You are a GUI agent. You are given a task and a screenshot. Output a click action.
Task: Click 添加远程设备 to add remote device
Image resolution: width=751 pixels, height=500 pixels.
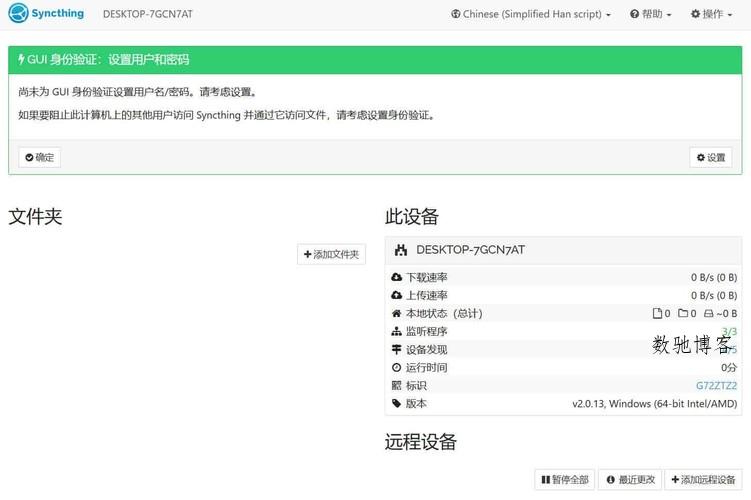pyautogui.click(x=703, y=479)
